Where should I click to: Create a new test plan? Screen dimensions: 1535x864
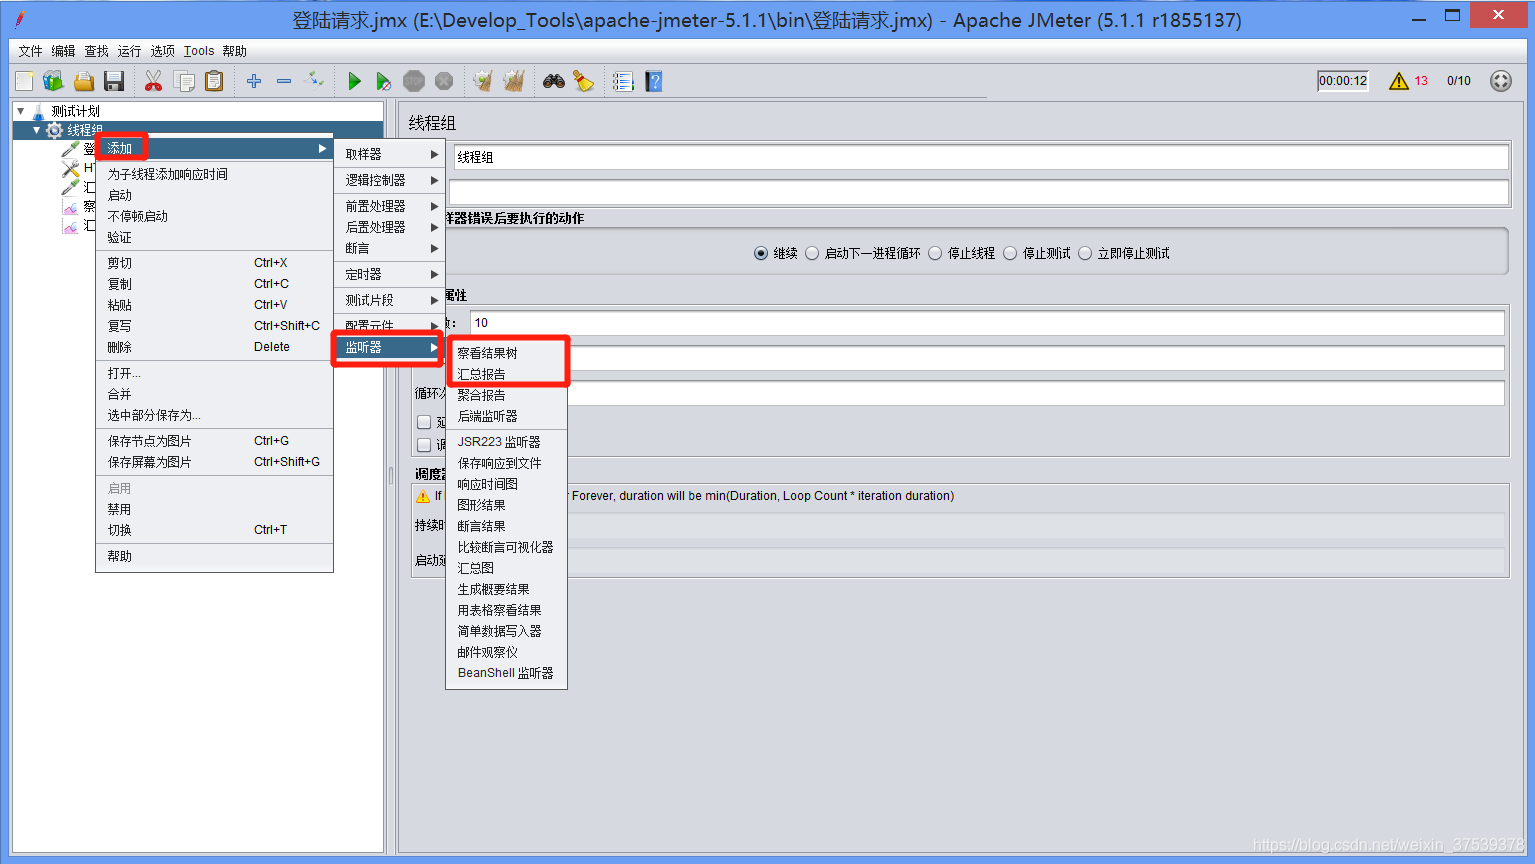(24, 81)
